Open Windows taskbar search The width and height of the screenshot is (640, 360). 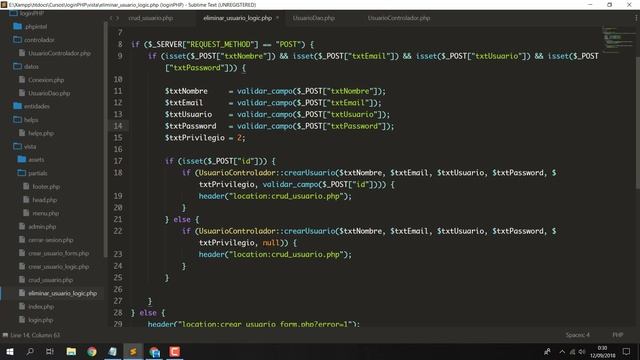[x=30, y=351]
